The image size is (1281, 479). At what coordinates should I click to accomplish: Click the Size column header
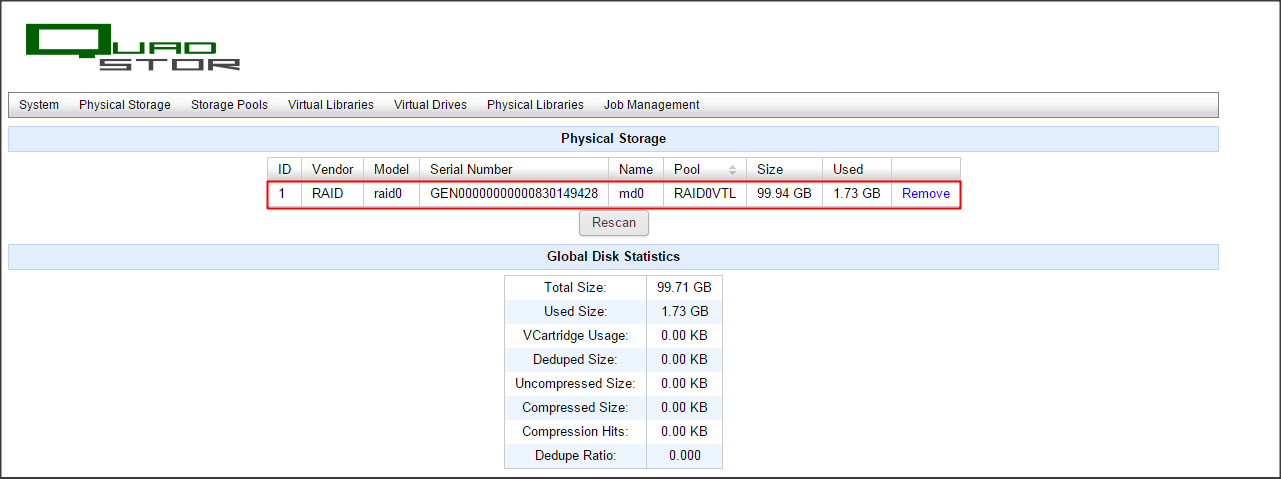click(770, 170)
